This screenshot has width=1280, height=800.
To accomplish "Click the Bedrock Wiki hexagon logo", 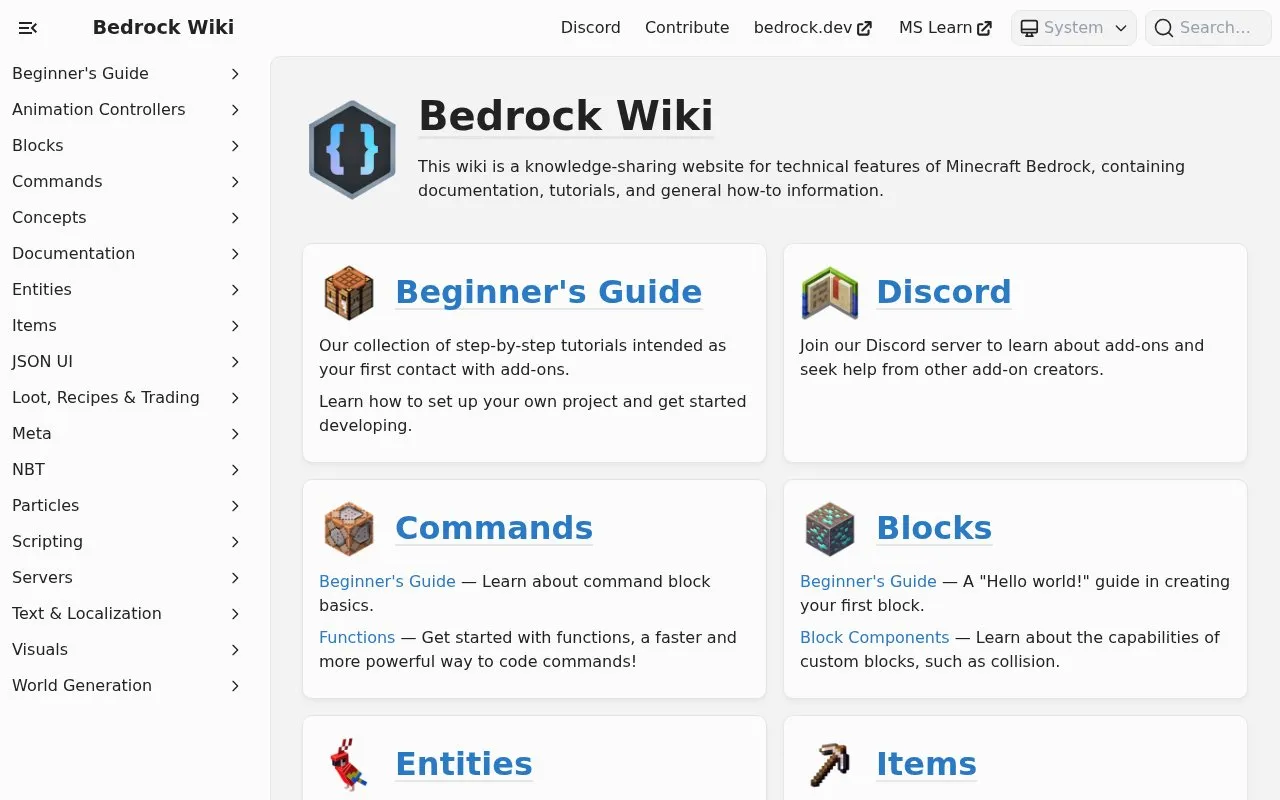I will pyautogui.click(x=352, y=150).
